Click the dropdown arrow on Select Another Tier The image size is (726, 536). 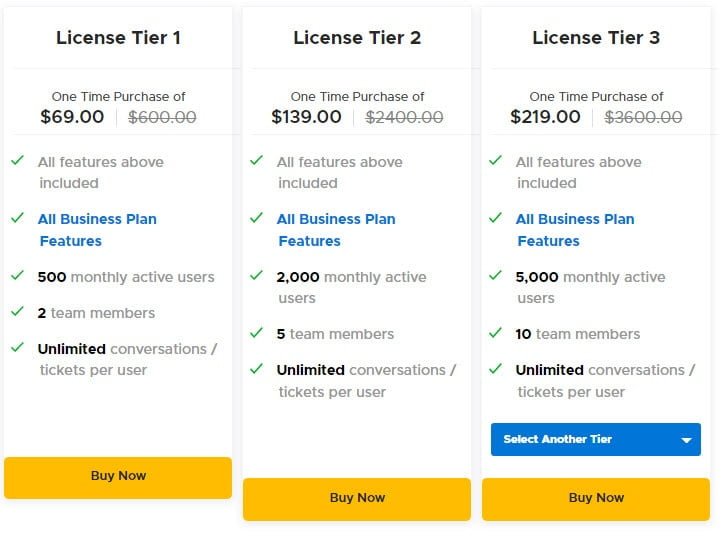coord(686,440)
